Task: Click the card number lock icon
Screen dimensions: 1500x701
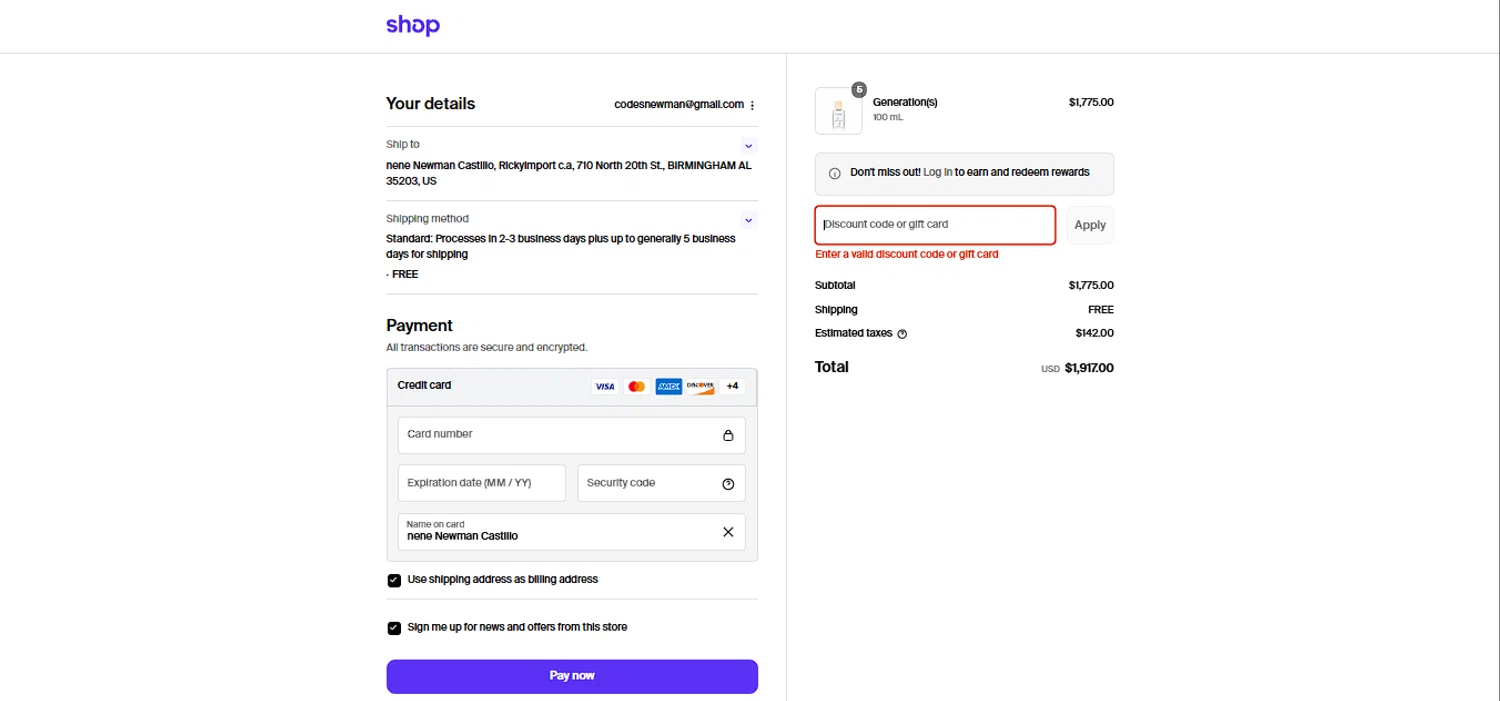Action: [728, 435]
